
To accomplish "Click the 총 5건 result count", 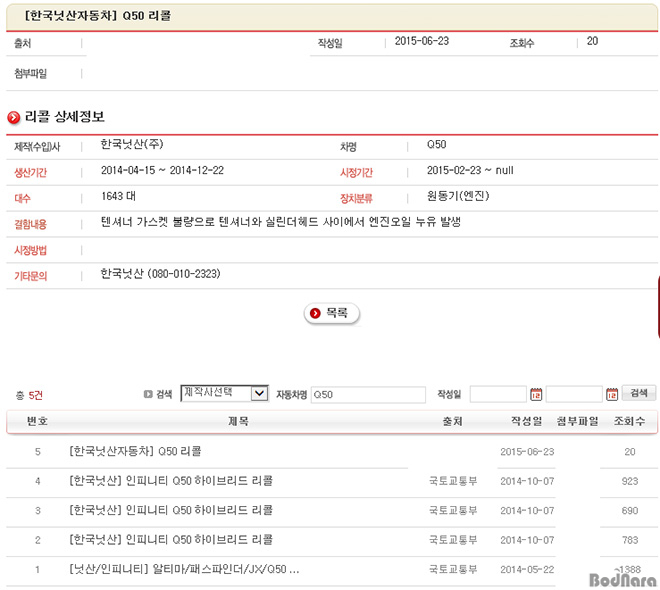I will 29,395.
